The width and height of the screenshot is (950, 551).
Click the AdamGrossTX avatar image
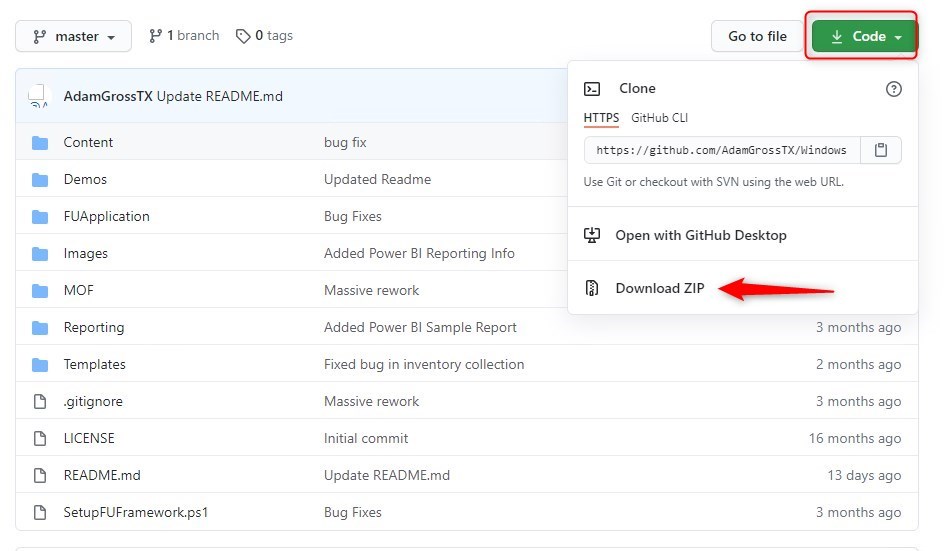38,96
